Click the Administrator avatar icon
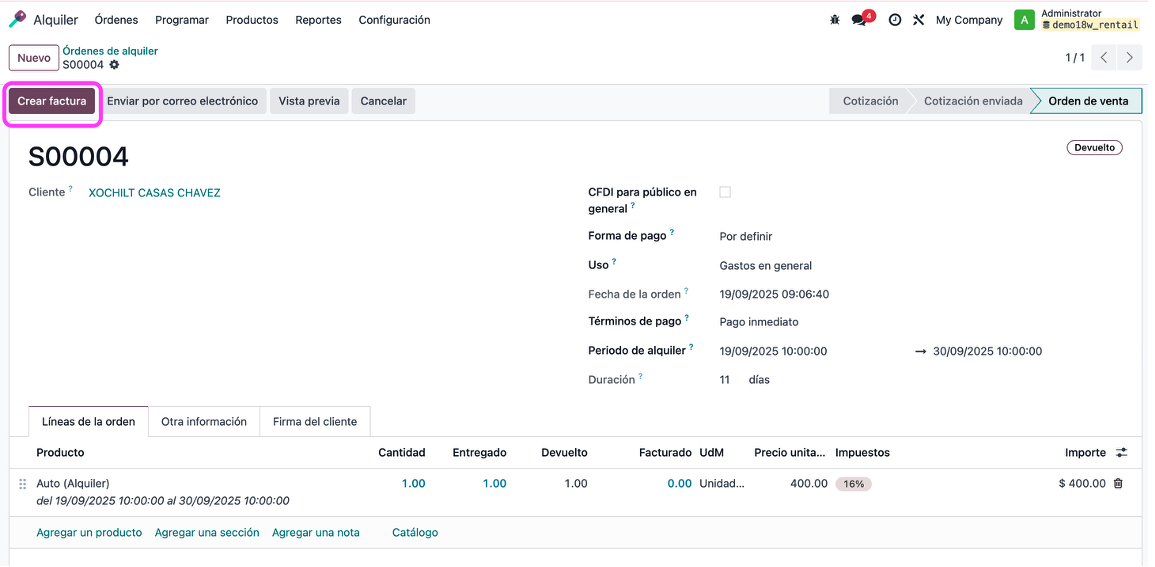This screenshot has height=567, width=1155. tap(1025, 20)
